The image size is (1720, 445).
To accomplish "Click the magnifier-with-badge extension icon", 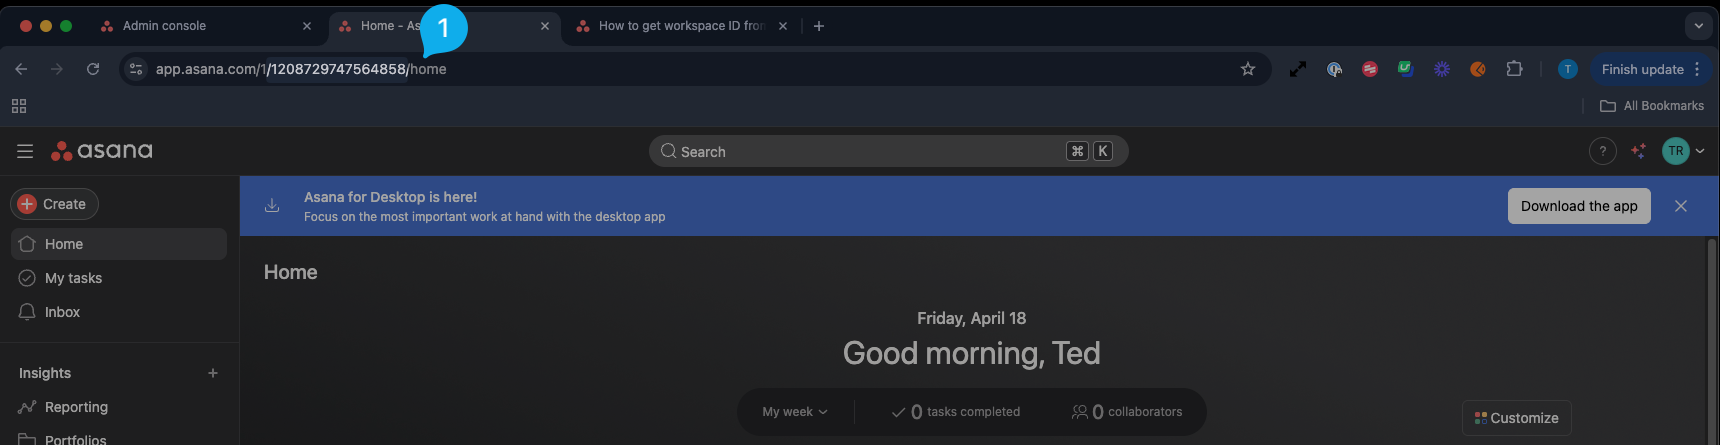I will tap(1334, 69).
